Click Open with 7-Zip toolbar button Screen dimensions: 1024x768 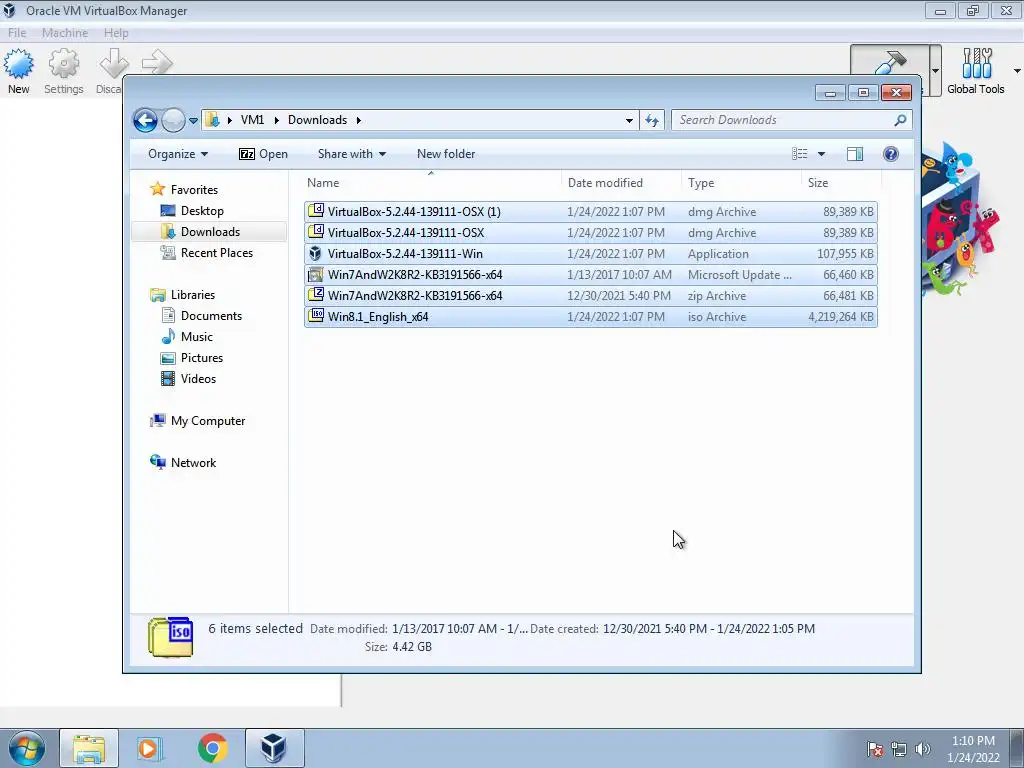point(263,154)
